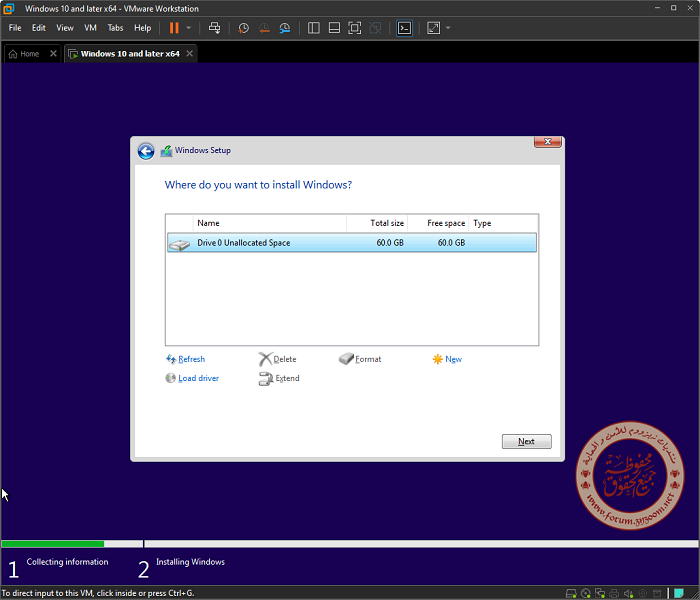Open the message log note icon

pos(679,594)
